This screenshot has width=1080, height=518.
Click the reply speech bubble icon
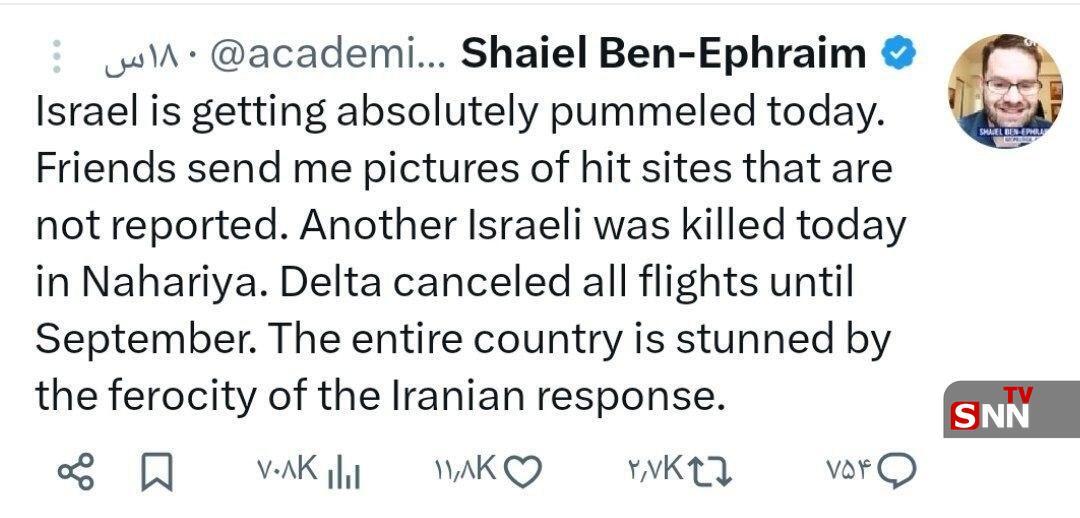(897, 471)
